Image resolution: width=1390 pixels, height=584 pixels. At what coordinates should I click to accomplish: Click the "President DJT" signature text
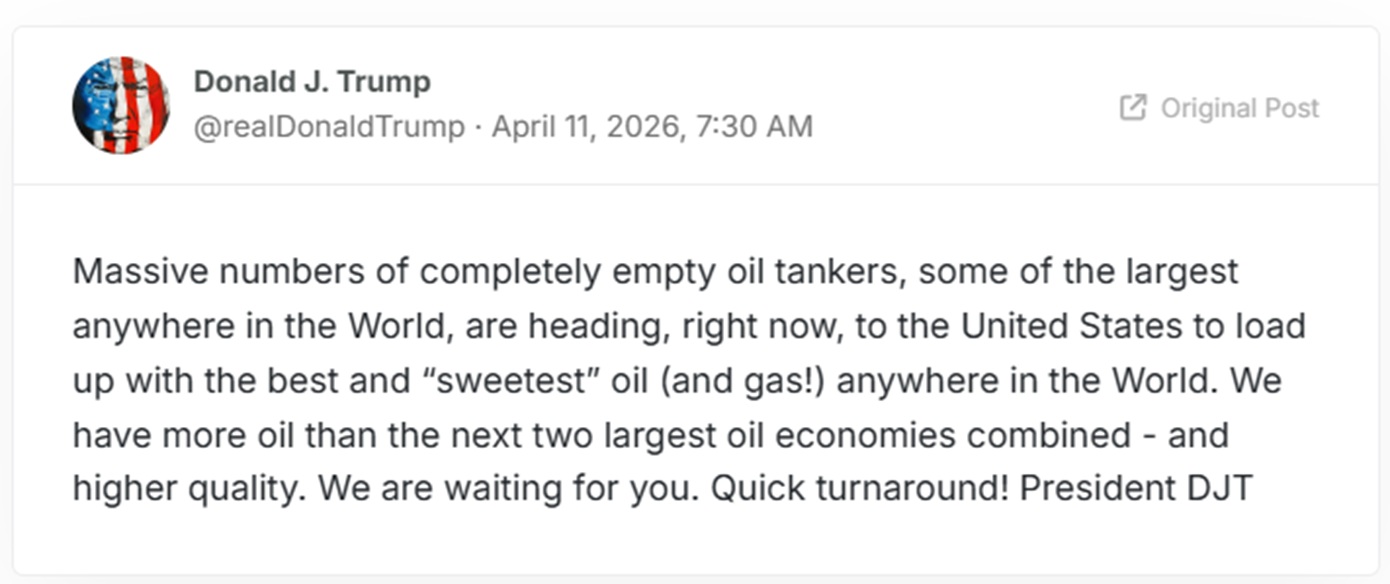[1136, 488]
